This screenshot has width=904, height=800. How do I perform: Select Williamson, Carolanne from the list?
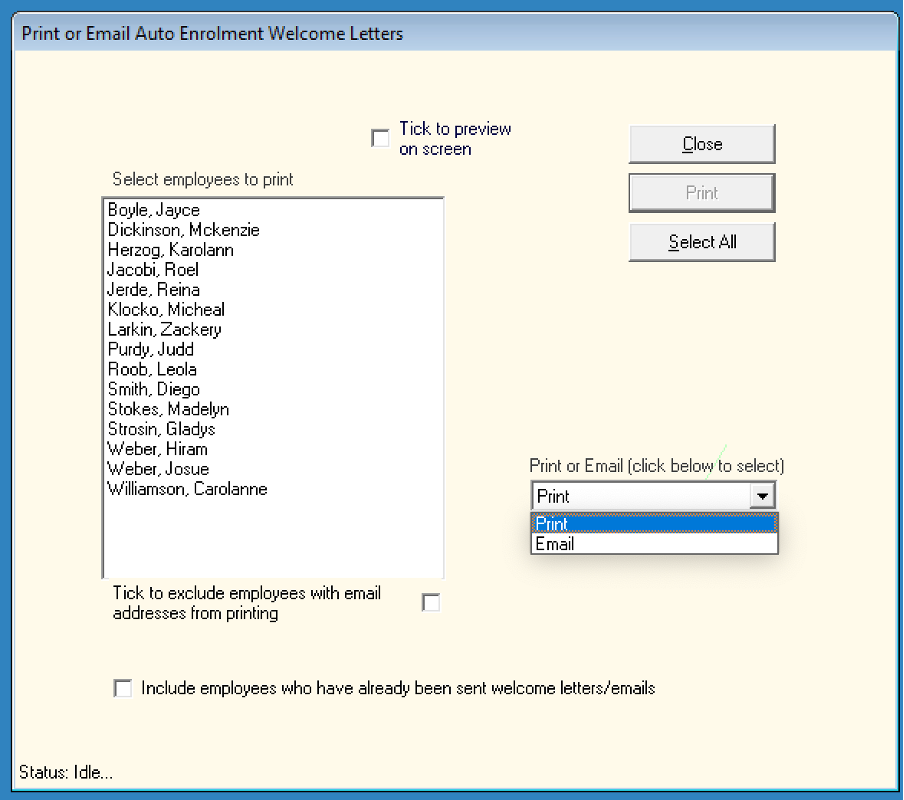coord(187,490)
